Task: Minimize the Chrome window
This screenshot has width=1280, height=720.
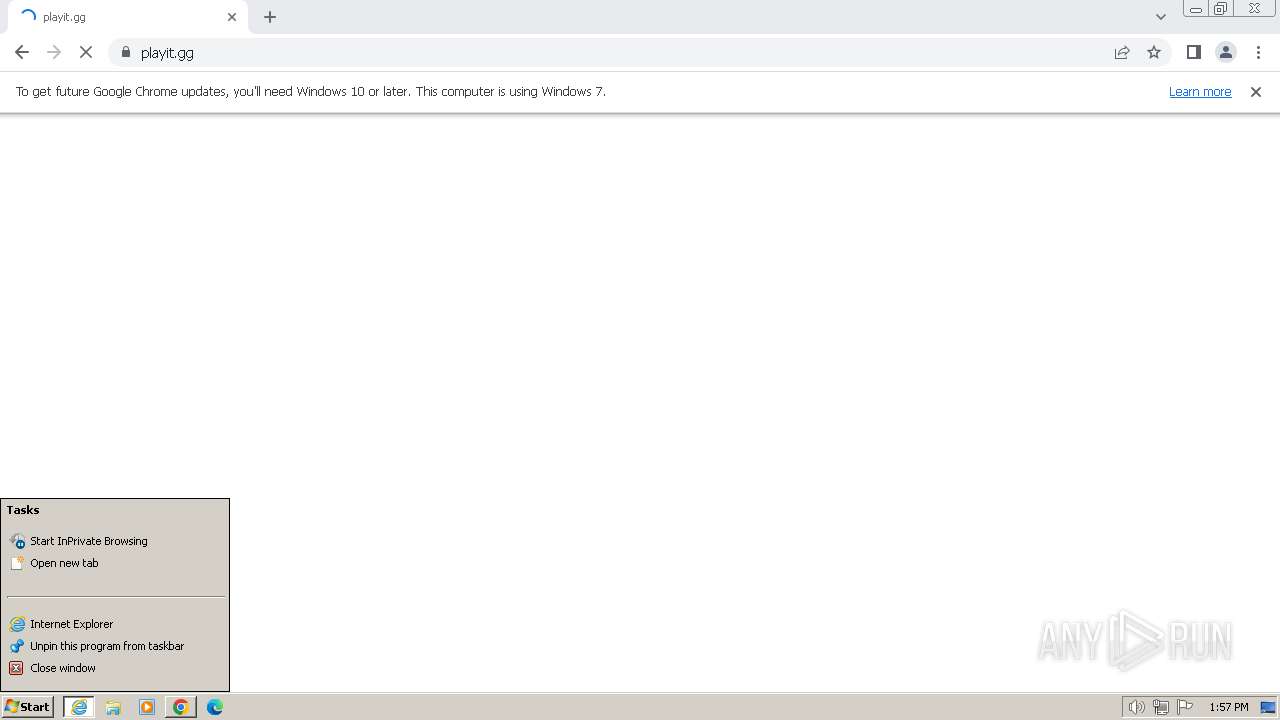Action: click(1195, 9)
